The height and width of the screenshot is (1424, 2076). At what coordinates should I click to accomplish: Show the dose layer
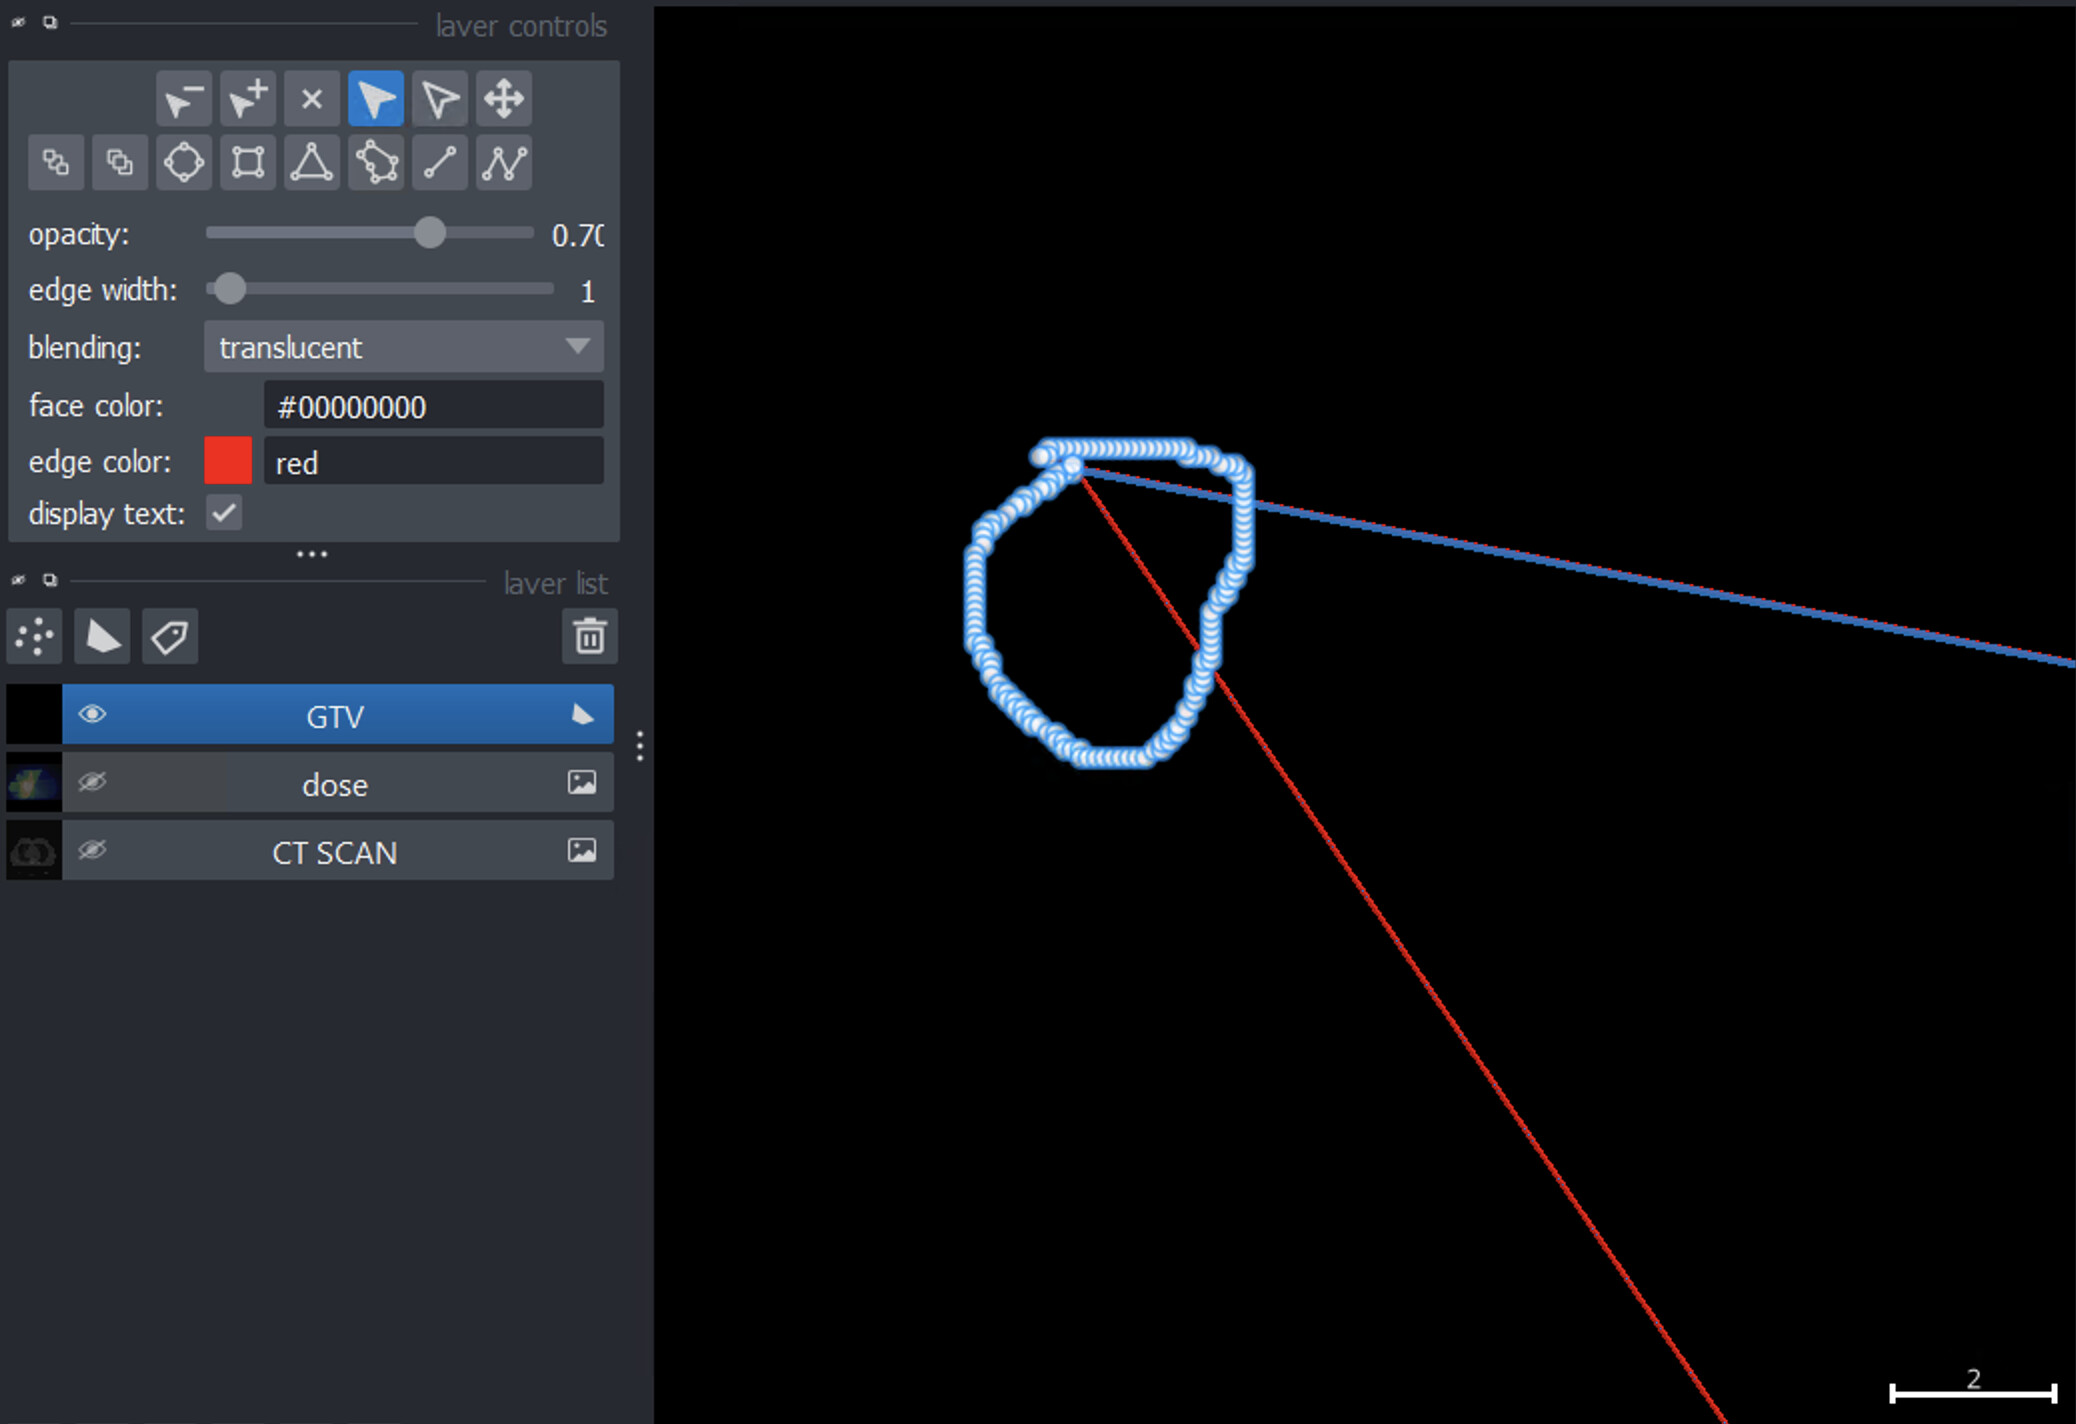tap(92, 782)
